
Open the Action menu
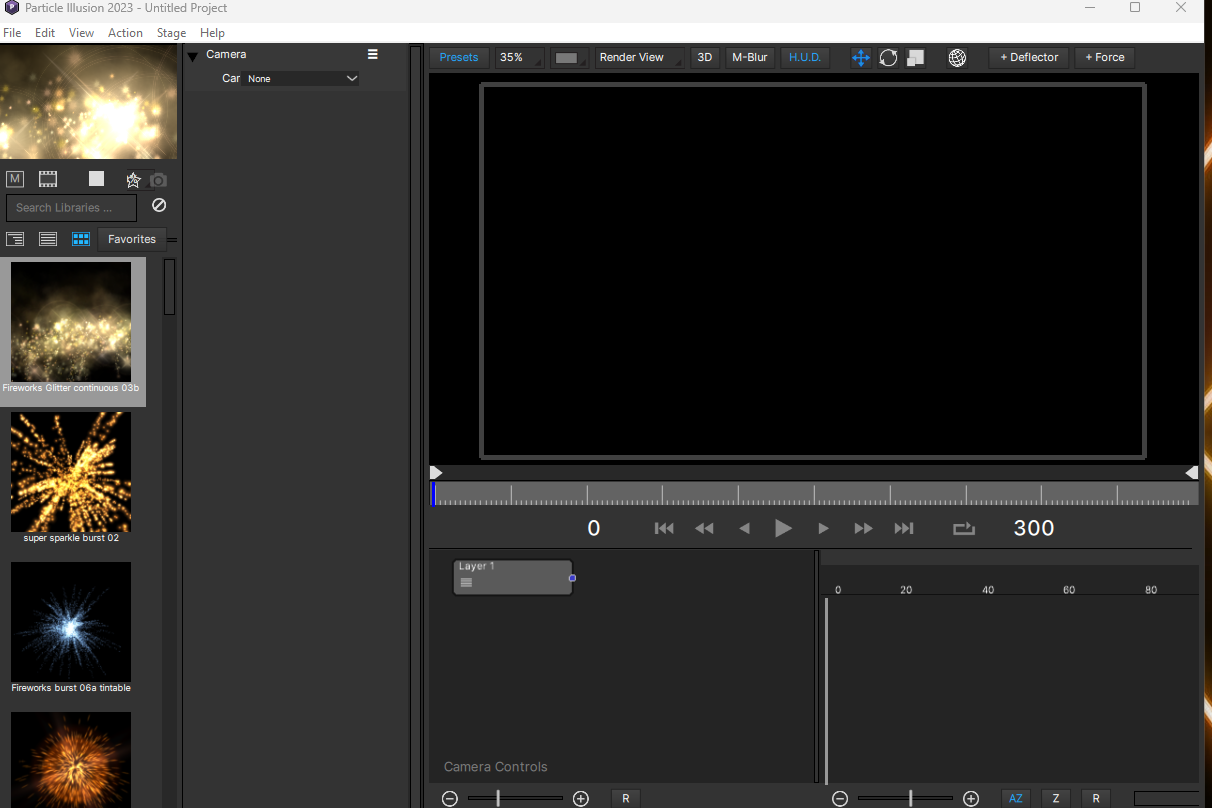pyautogui.click(x=125, y=33)
